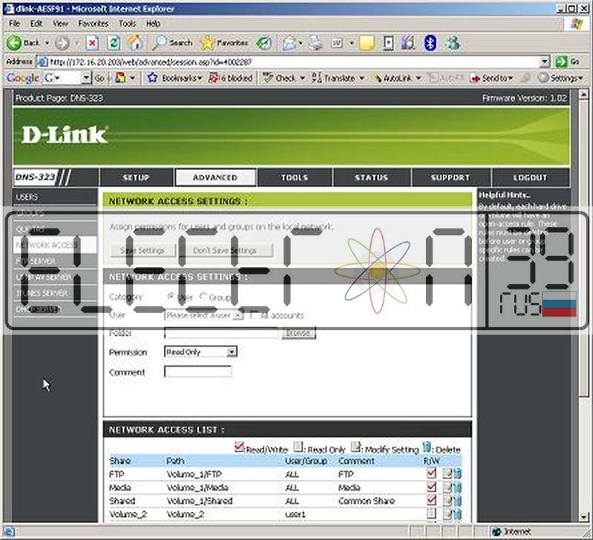Viewport: 593px width, 540px height.
Task: Switch to the SETUP tab
Action: click(136, 177)
